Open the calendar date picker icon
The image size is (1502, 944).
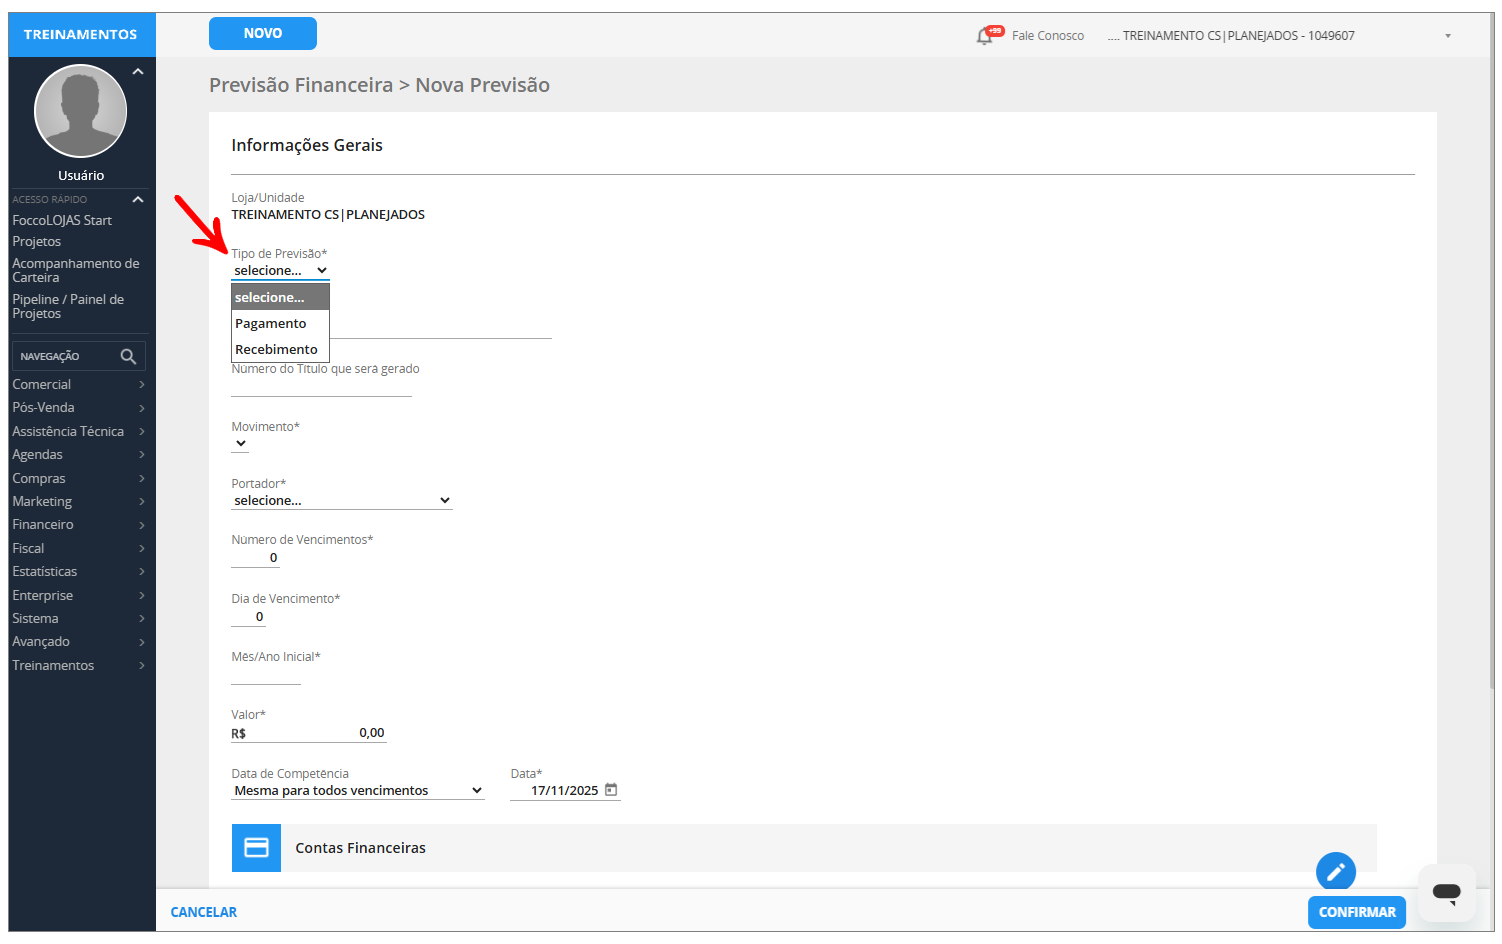click(611, 790)
